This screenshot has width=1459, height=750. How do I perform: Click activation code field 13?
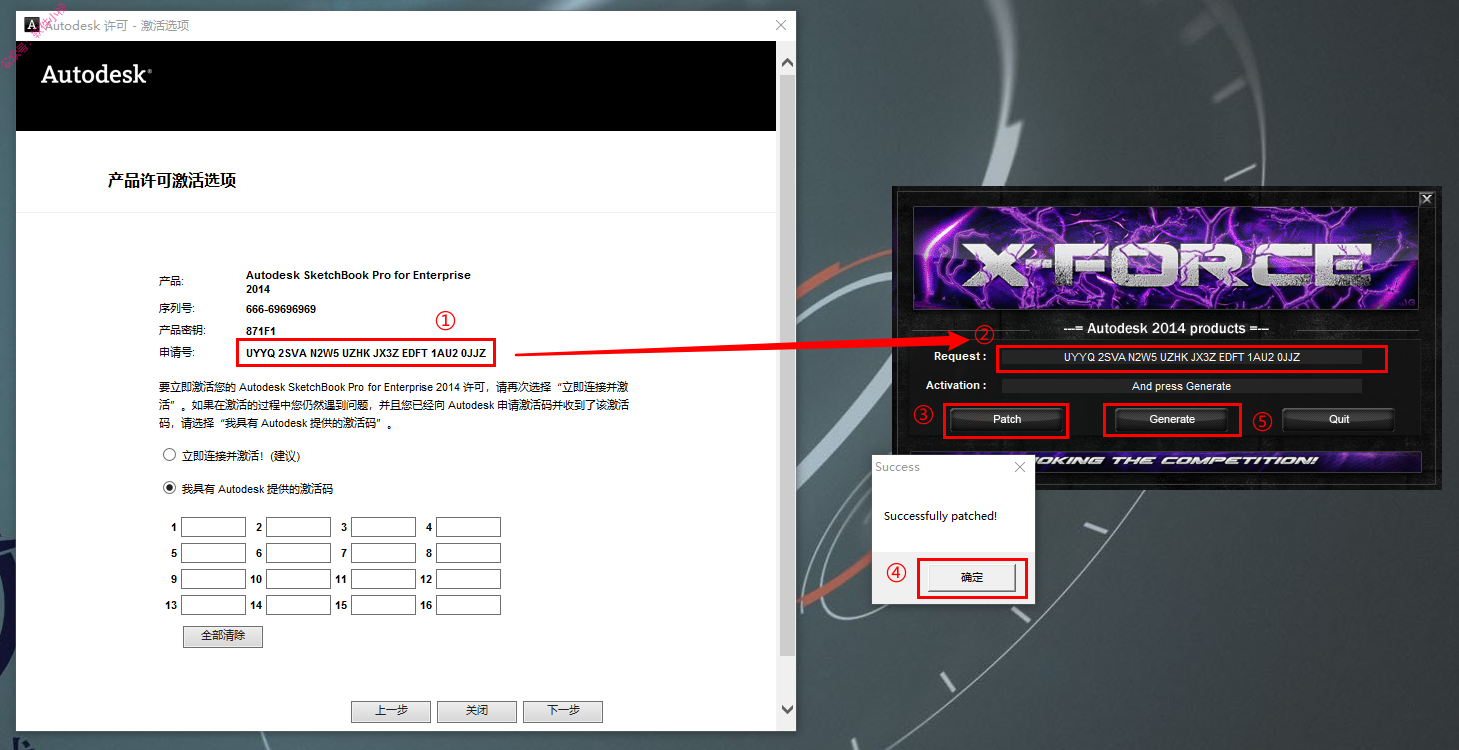[213, 605]
